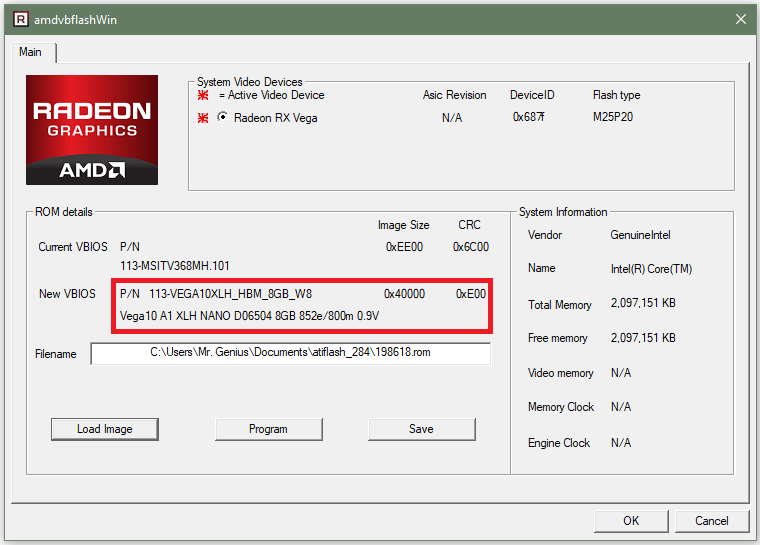Click the current VBIOS part number 113-MSITV368MH.101

tap(175, 266)
